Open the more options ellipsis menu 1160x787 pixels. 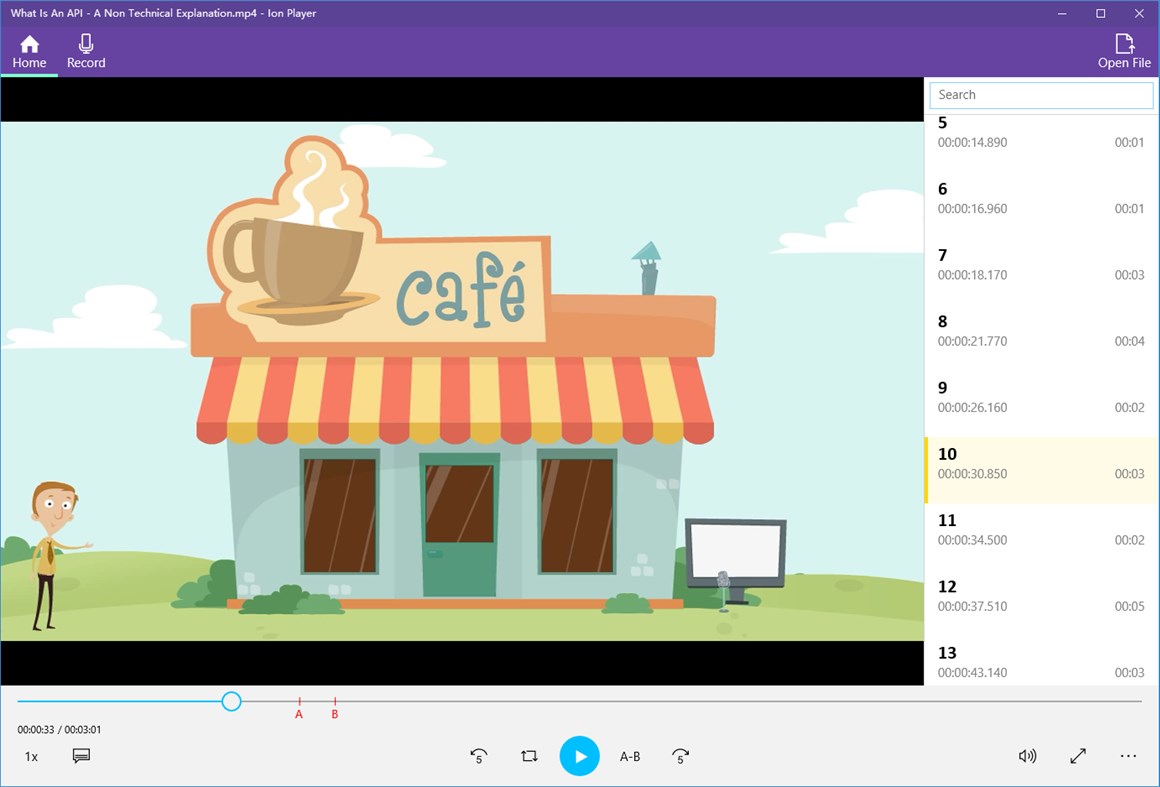click(x=1128, y=756)
